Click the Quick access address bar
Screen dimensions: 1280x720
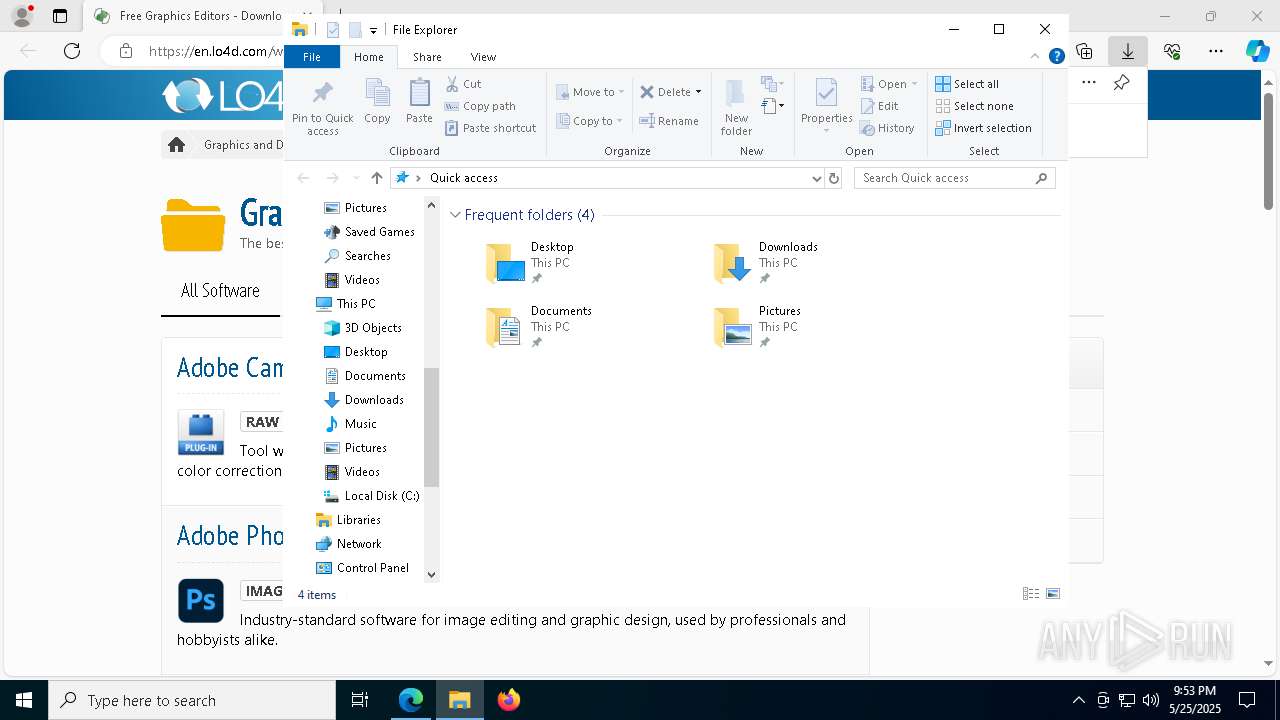point(607,178)
